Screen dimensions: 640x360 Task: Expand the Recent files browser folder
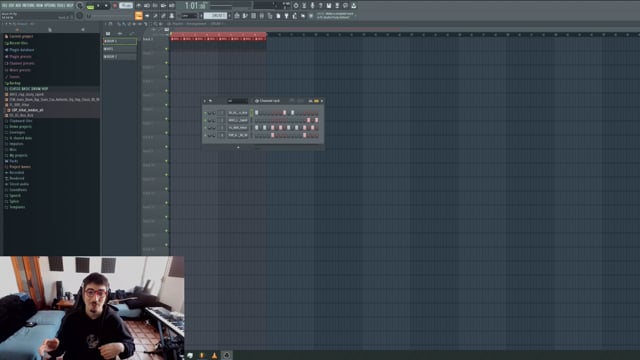18,43
